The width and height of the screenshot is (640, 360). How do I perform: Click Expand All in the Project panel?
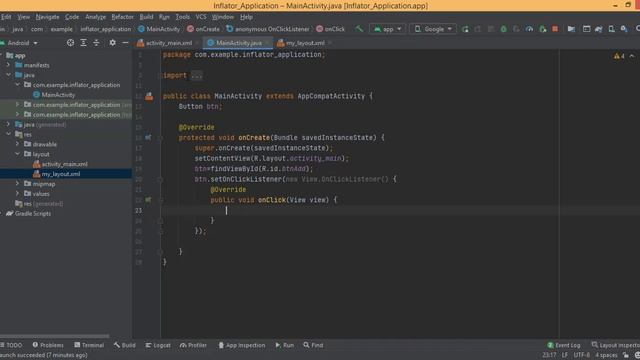[83, 42]
